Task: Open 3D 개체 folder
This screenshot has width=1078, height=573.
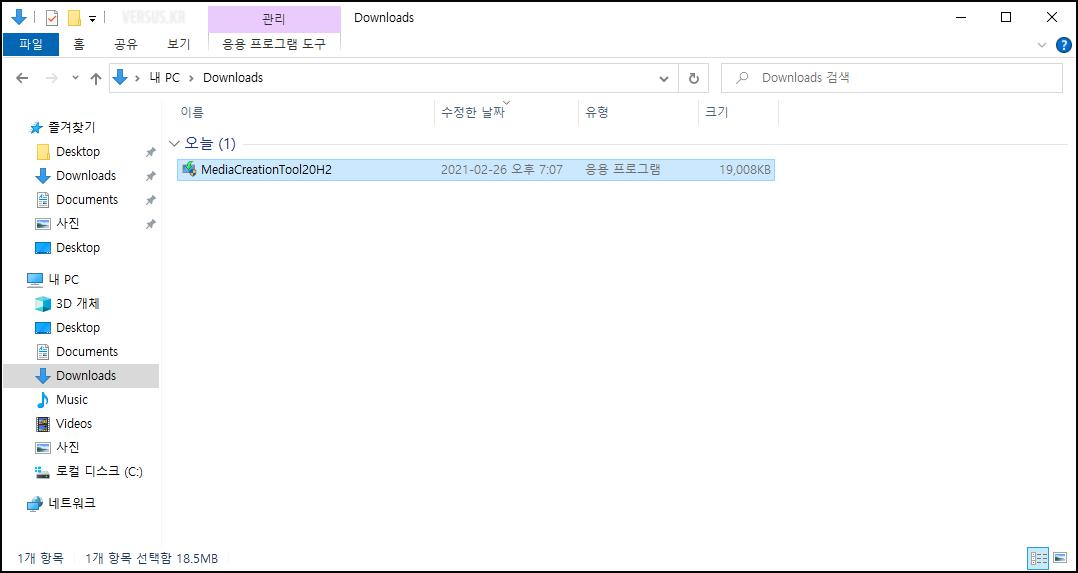Action: 78,303
